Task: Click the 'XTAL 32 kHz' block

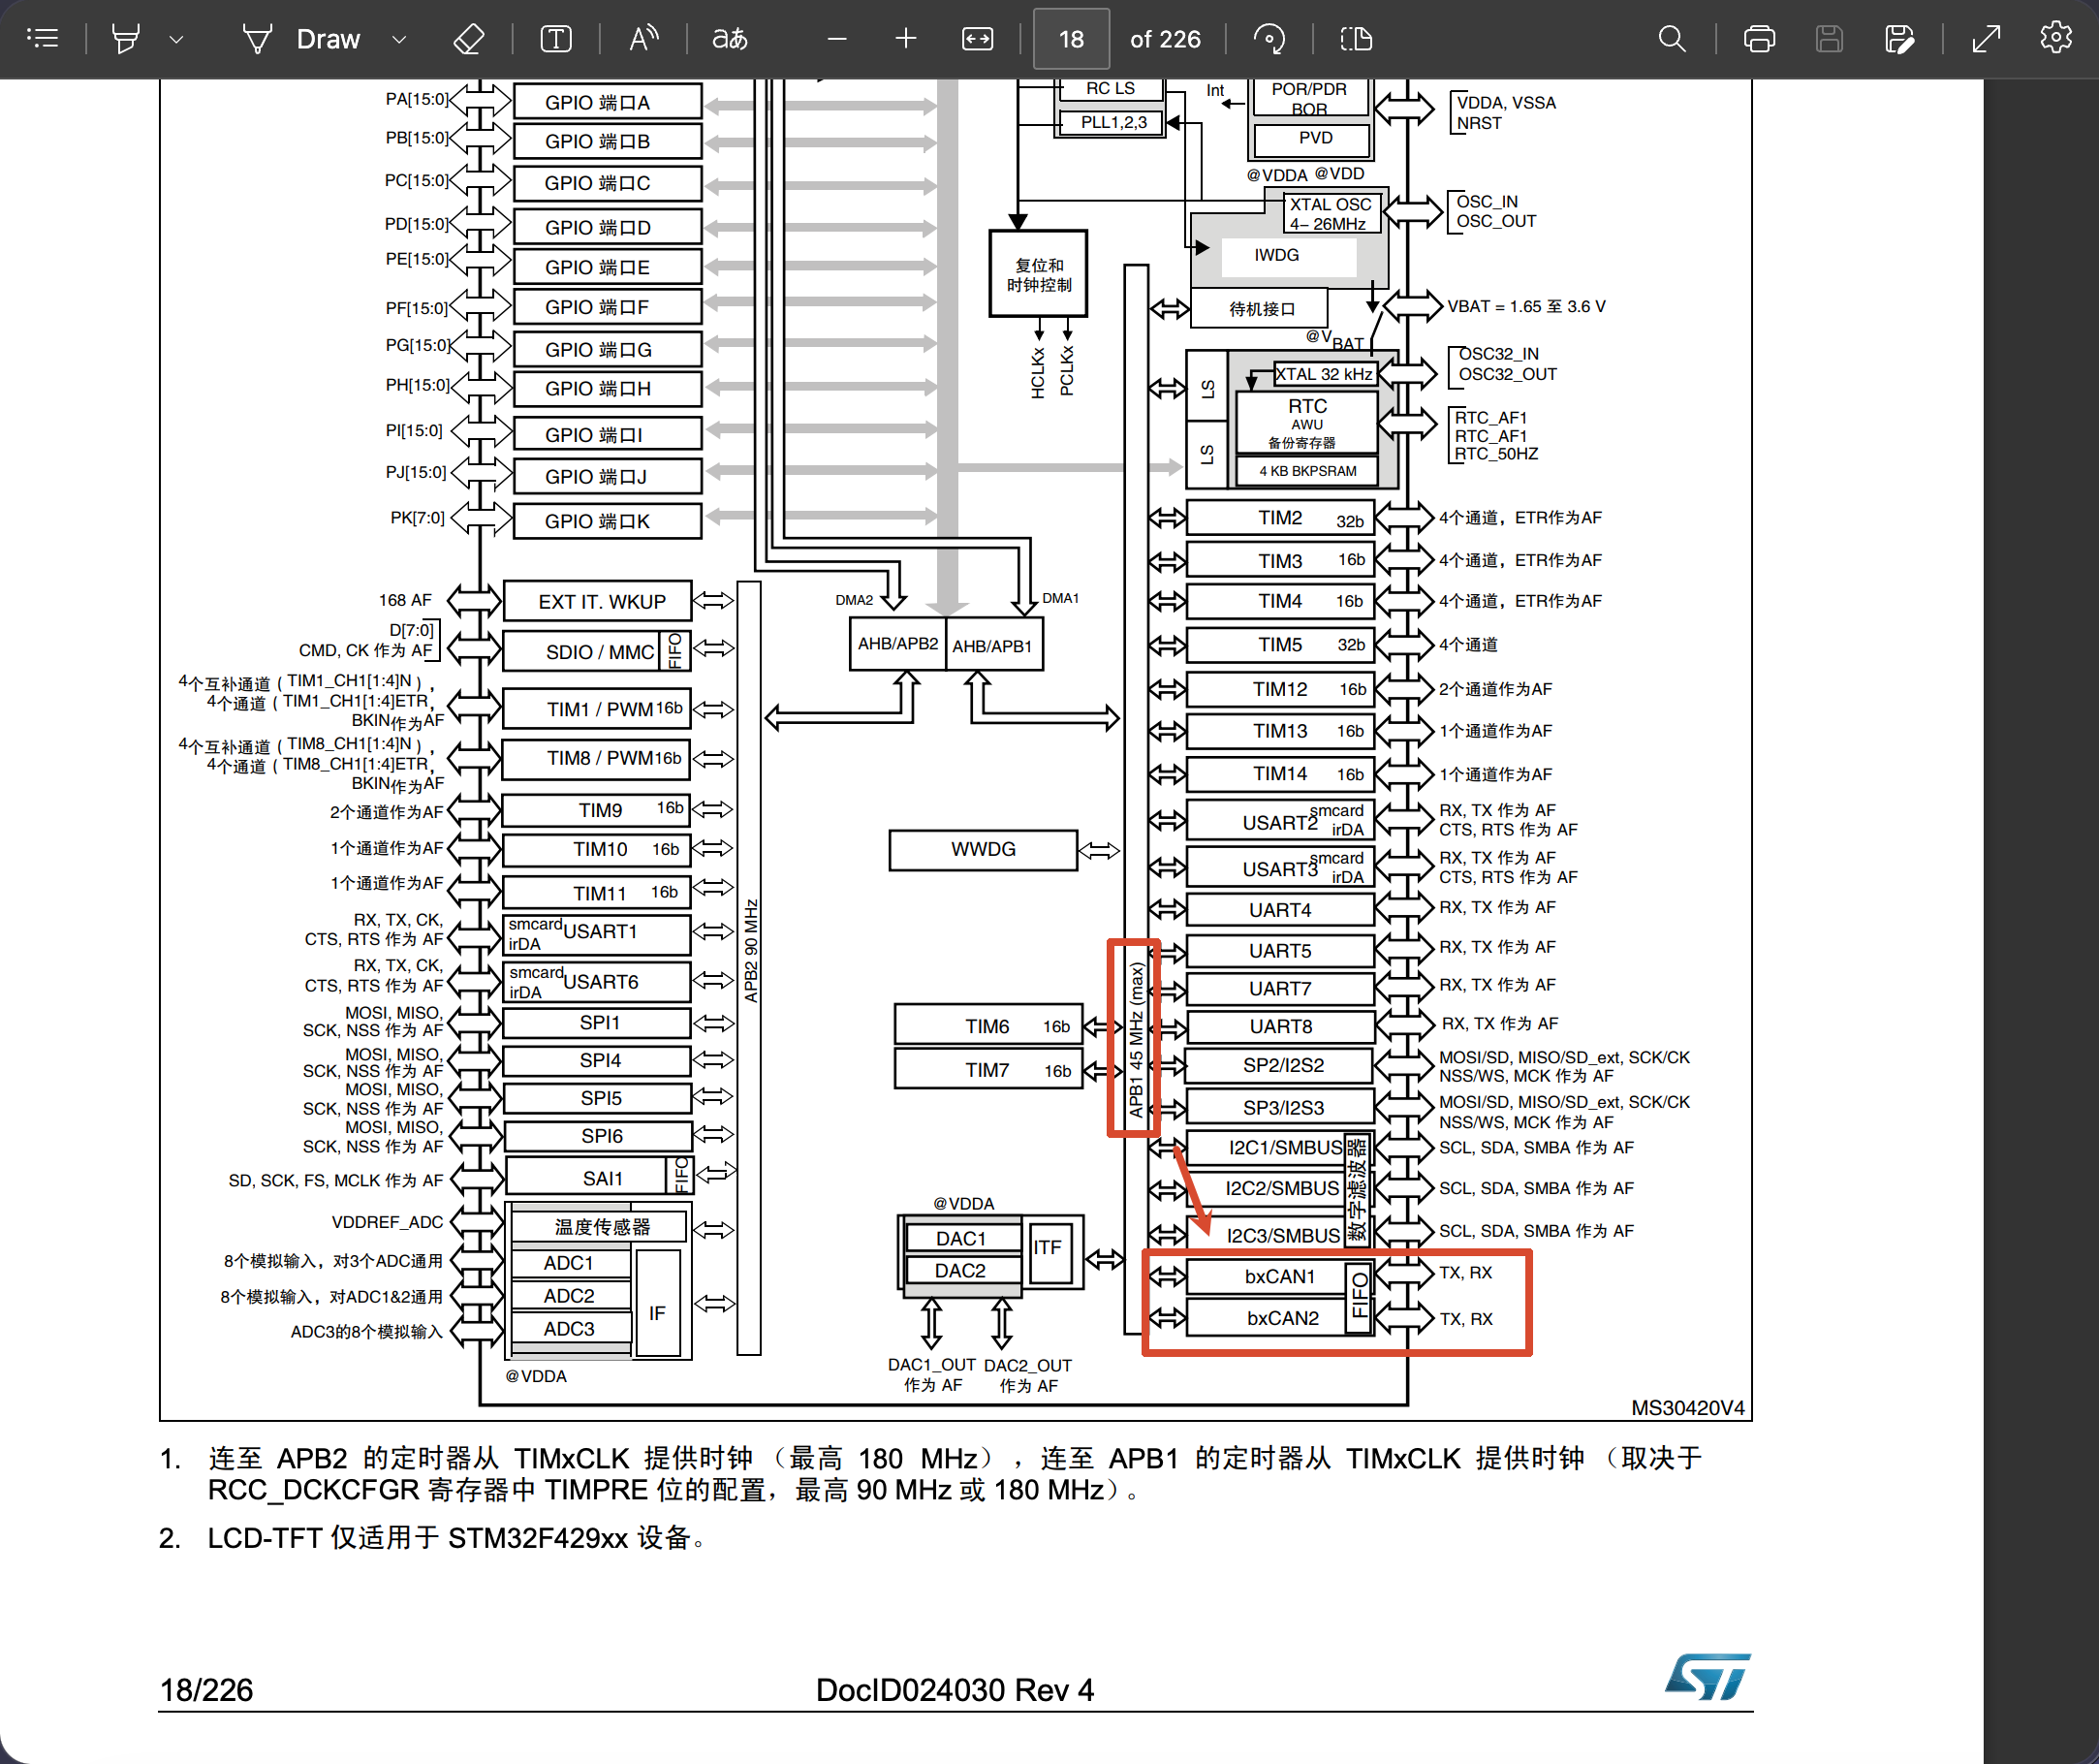Action: click(x=1324, y=375)
